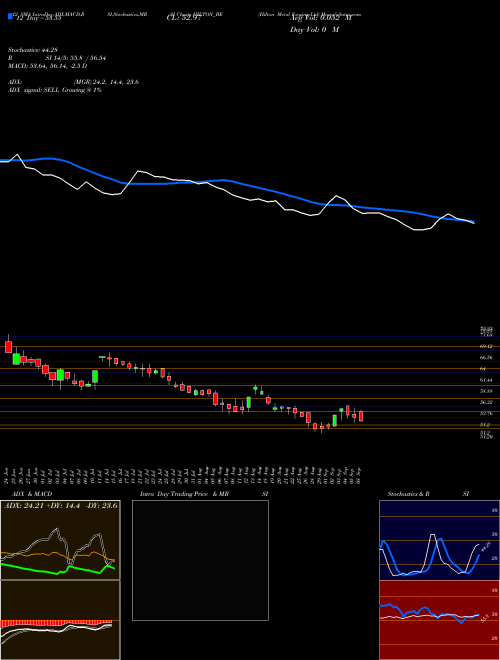500x660 pixels.
Task: Click the 'Intra Day Trading Price & MRSI' title
Action: tap(205, 494)
